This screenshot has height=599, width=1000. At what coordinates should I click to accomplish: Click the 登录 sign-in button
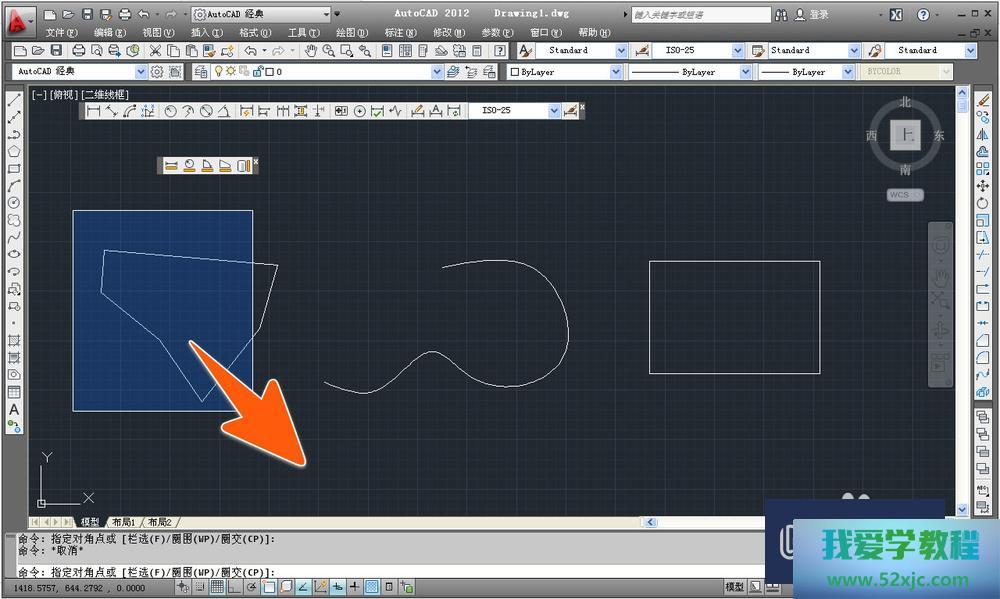click(819, 15)
